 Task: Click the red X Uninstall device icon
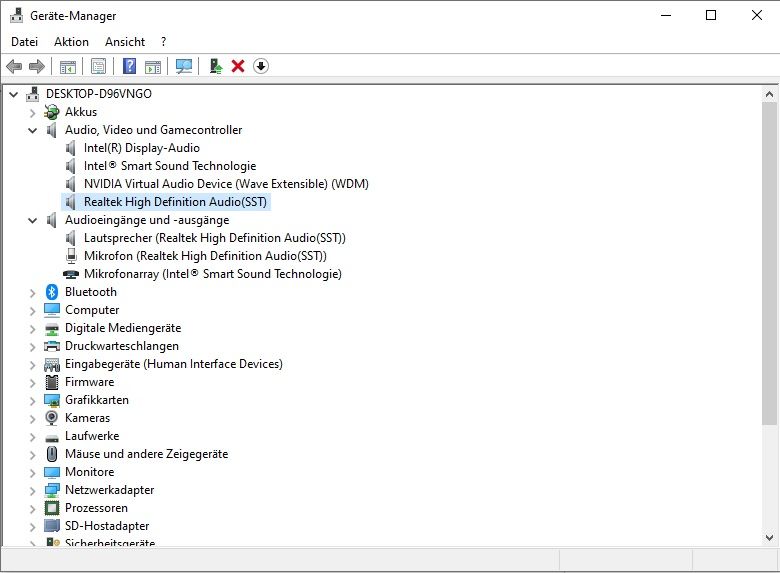pyautogui.click(x=238, y=66)
